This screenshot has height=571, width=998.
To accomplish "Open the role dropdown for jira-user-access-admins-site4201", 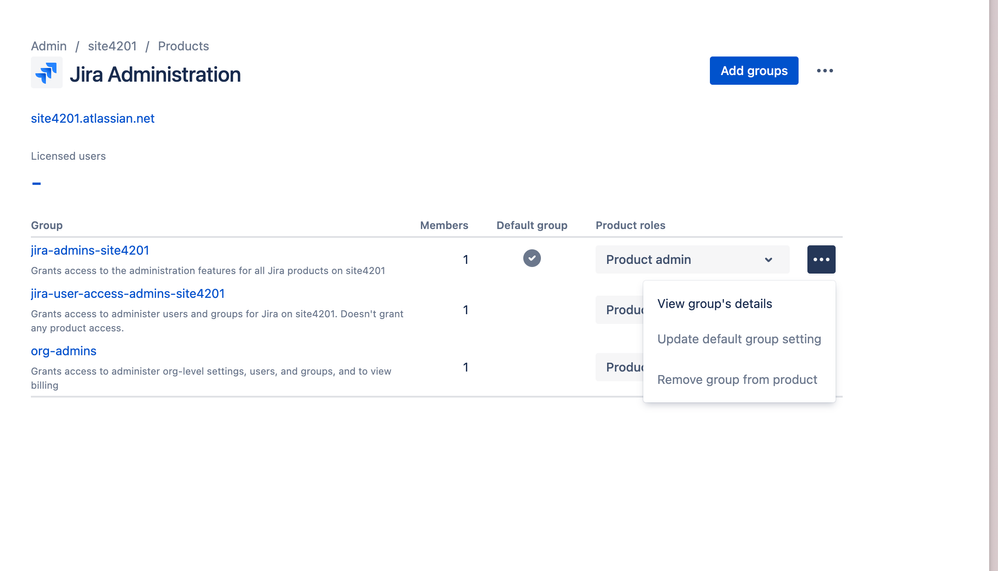I will pyautogui.click(x=619, y=310).
